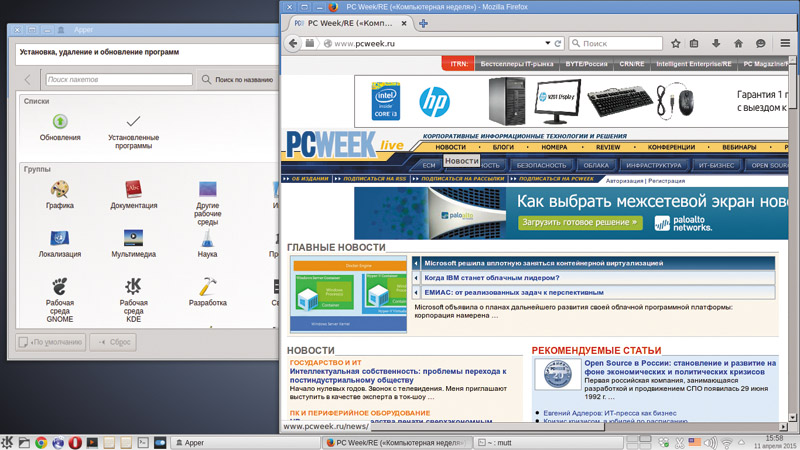Open БЛОГИ in PCWeek menu
Viewport: 800px width, 450px height.
pos(503,147)
